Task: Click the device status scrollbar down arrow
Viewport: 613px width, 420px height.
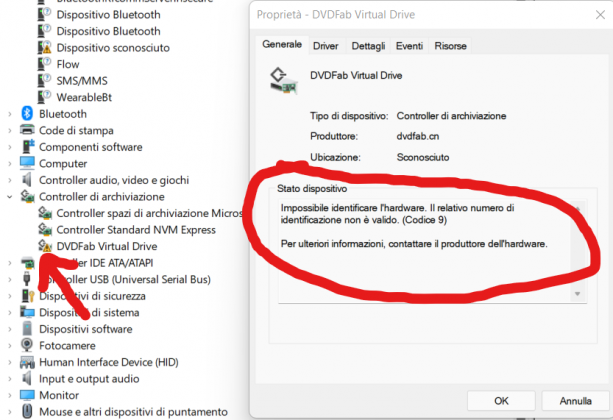Action: tap(579, 295)
